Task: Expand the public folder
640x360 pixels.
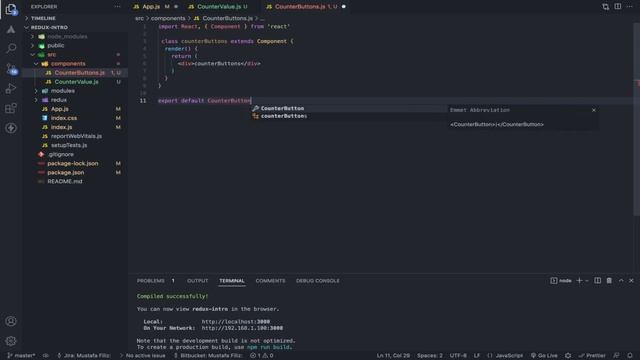Action: click(x=56, y=45)
